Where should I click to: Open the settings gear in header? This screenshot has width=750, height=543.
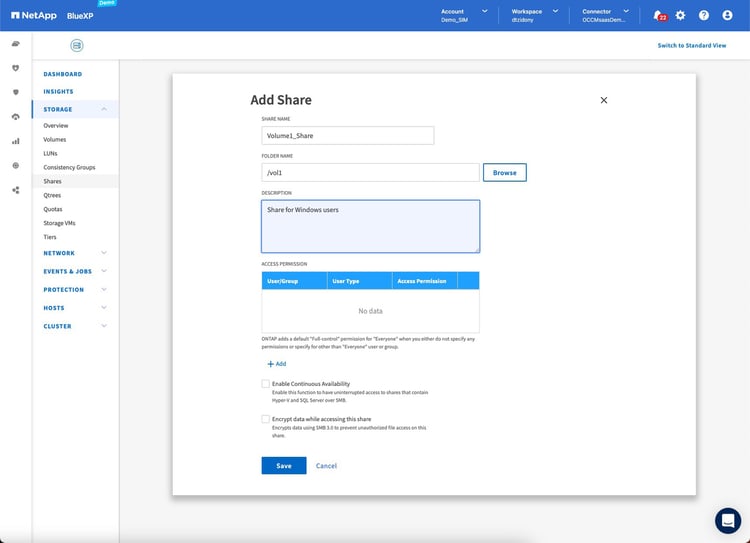coord(680,15)
